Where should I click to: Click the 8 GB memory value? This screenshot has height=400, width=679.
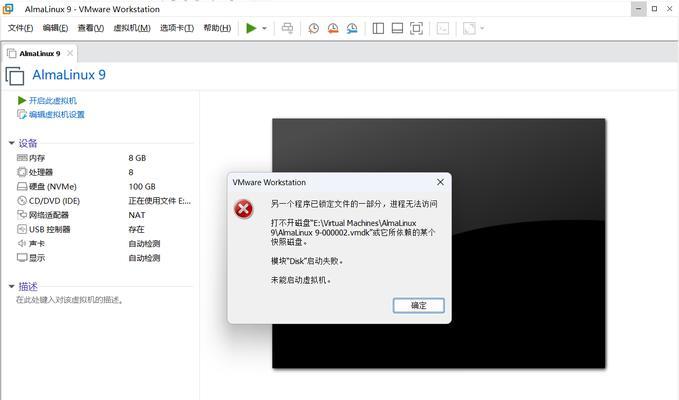[x=137, y=158]
